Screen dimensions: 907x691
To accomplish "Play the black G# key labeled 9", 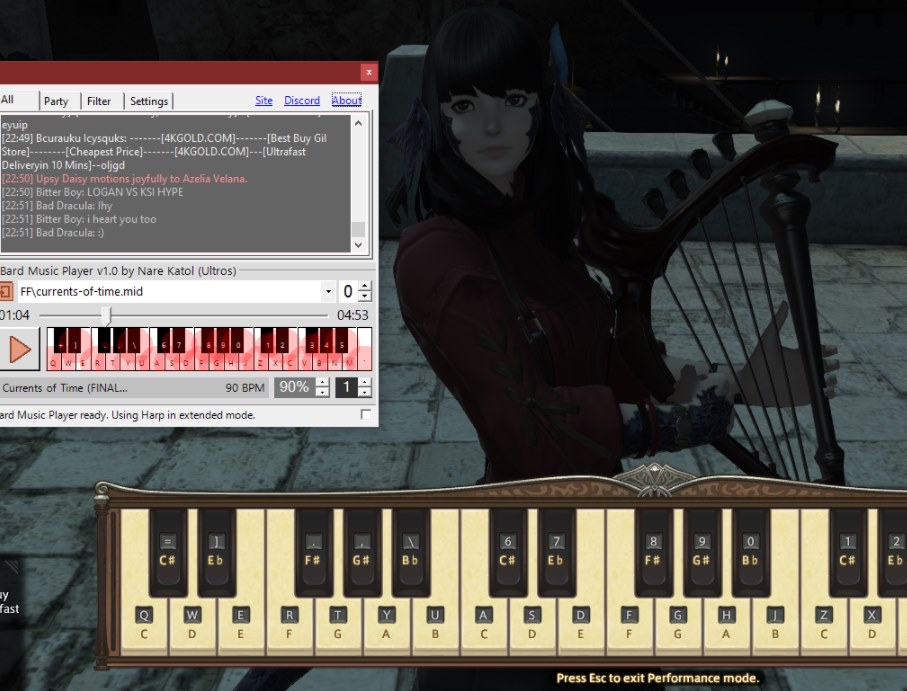I will [x=702, y=552].
